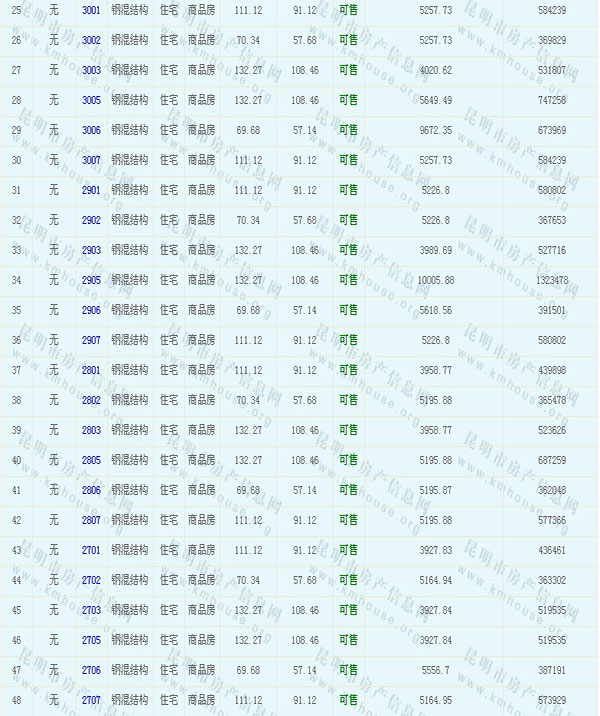Open room 3002 link
This screenshot has width=600, height=716.
pos(91,40)
